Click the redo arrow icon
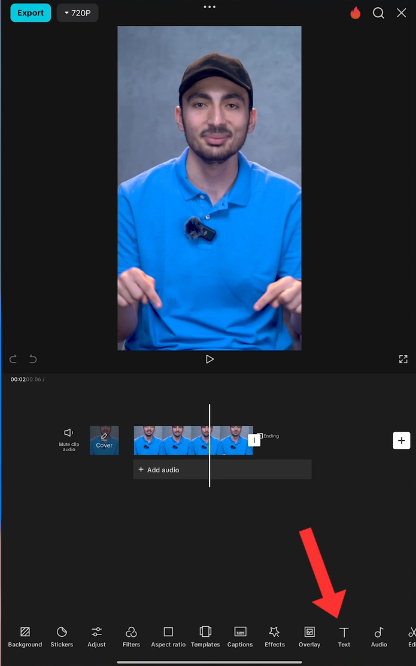The height and width of the screenshot is (666, 416). pos(13,359)
